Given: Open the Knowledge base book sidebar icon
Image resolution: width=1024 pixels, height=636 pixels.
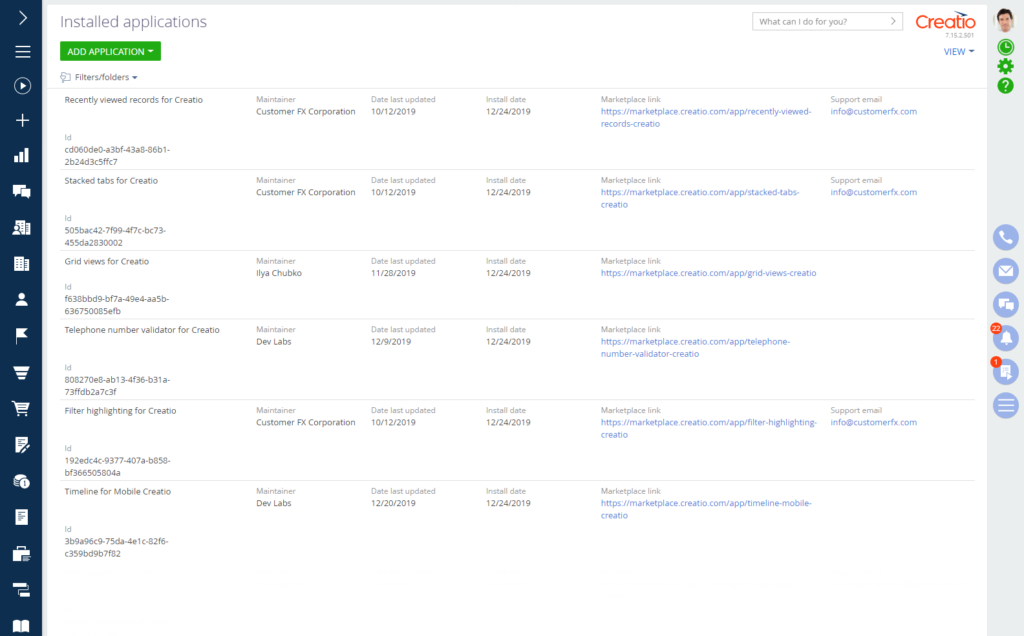Looking at the screenshot, I should [22, 626].
